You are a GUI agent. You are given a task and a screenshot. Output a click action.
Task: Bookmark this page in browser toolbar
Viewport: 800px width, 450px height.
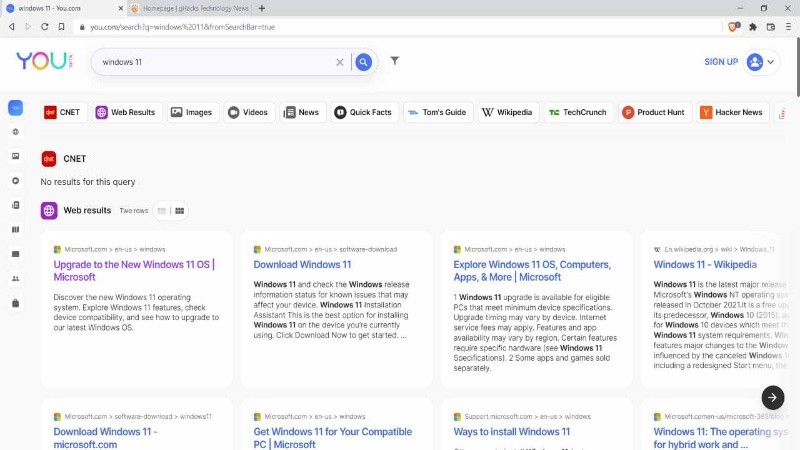(x=61, y=27)
